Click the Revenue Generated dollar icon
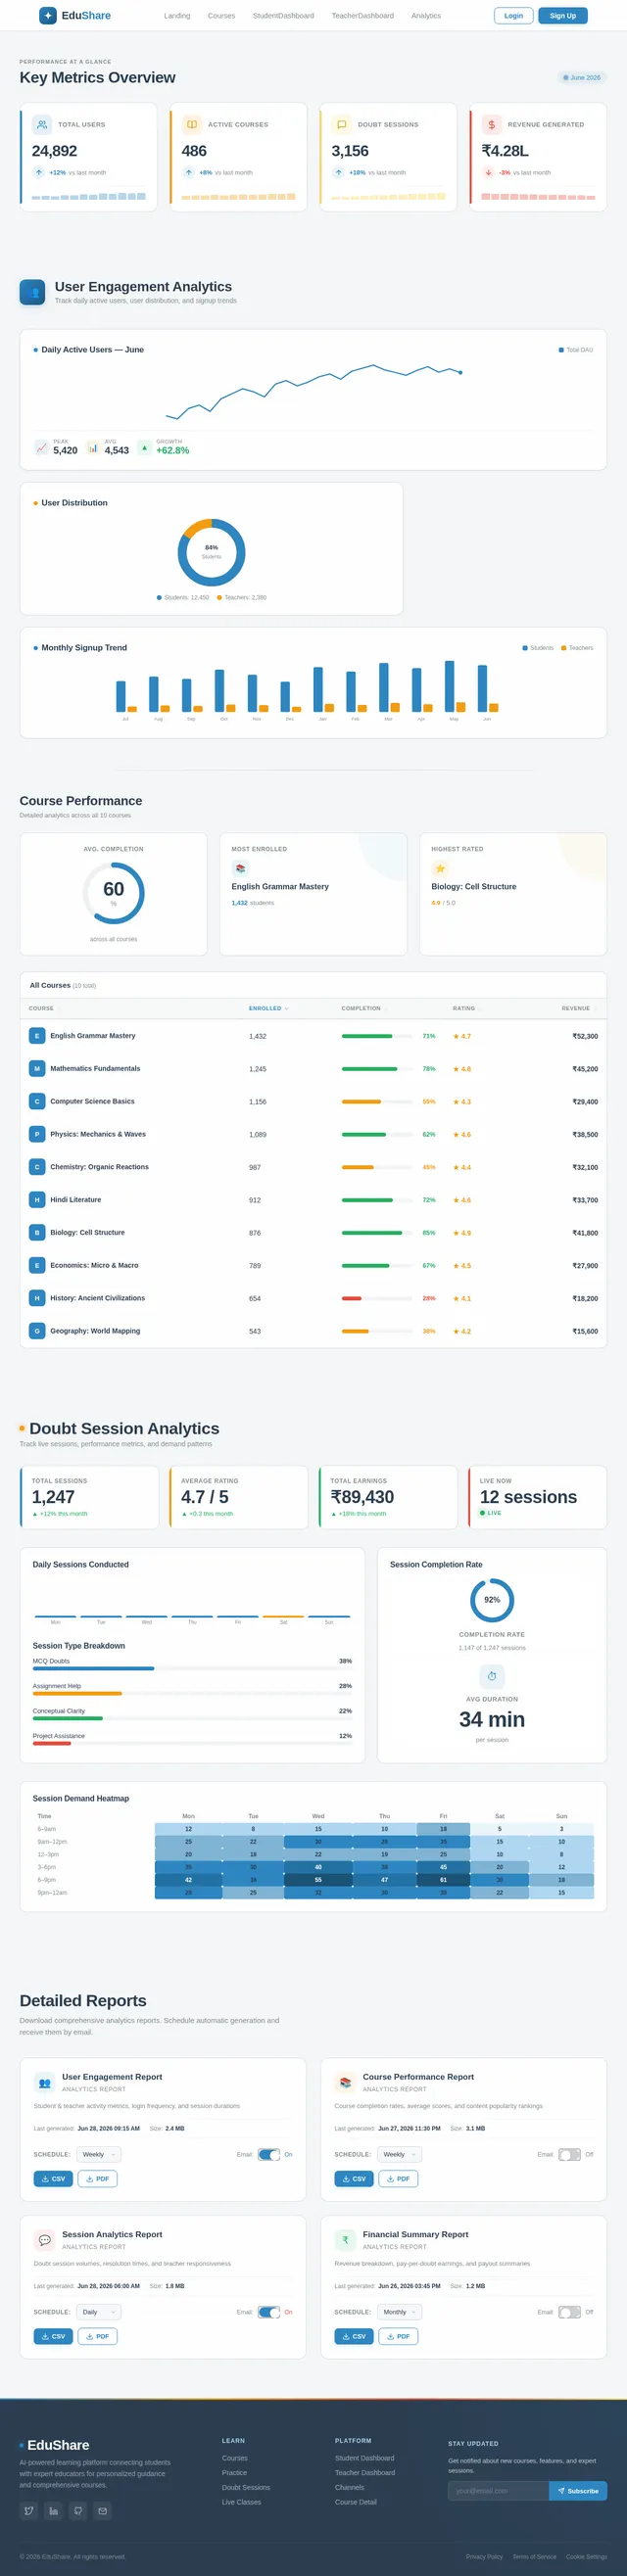627x2576 pixels. 491,125
